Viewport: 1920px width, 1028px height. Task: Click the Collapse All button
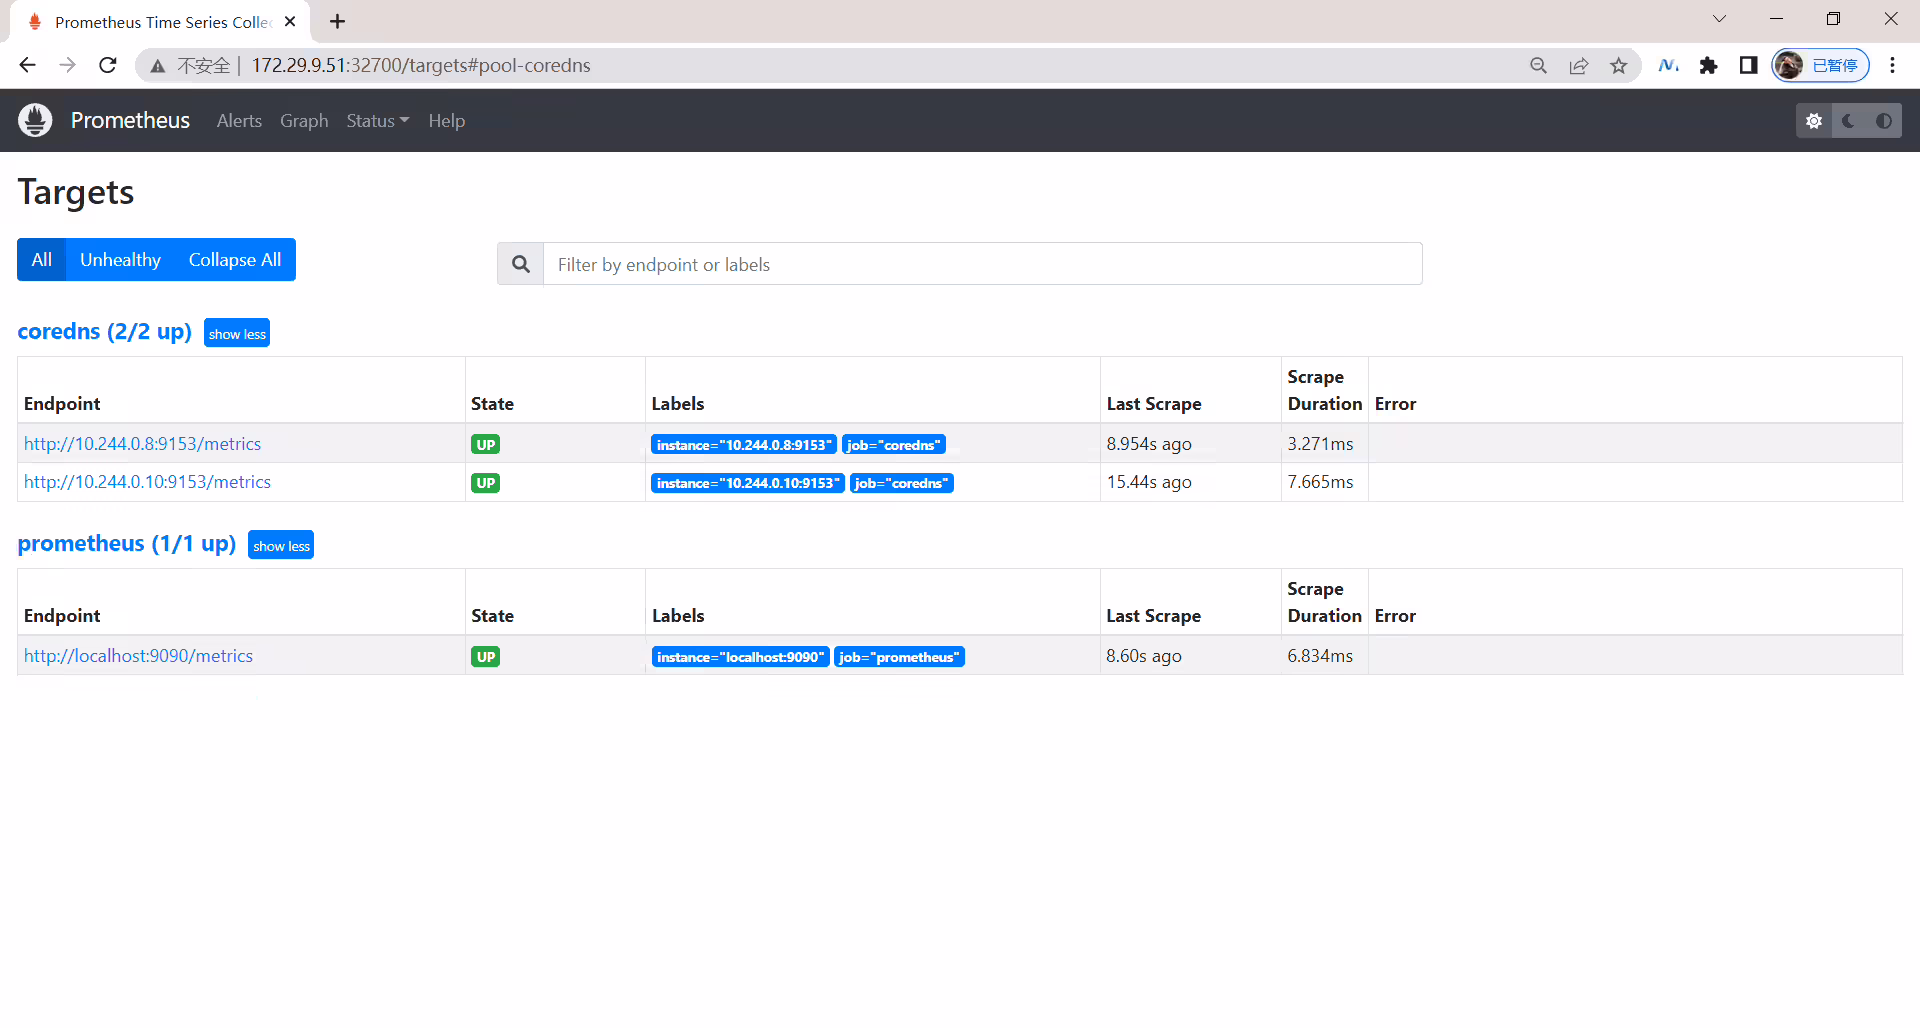(235, 260)
